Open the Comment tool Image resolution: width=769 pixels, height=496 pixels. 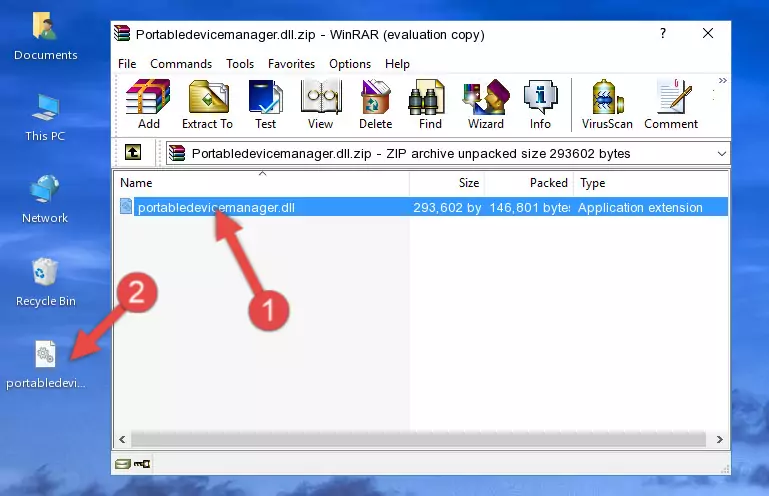click(x=671, y=104)
